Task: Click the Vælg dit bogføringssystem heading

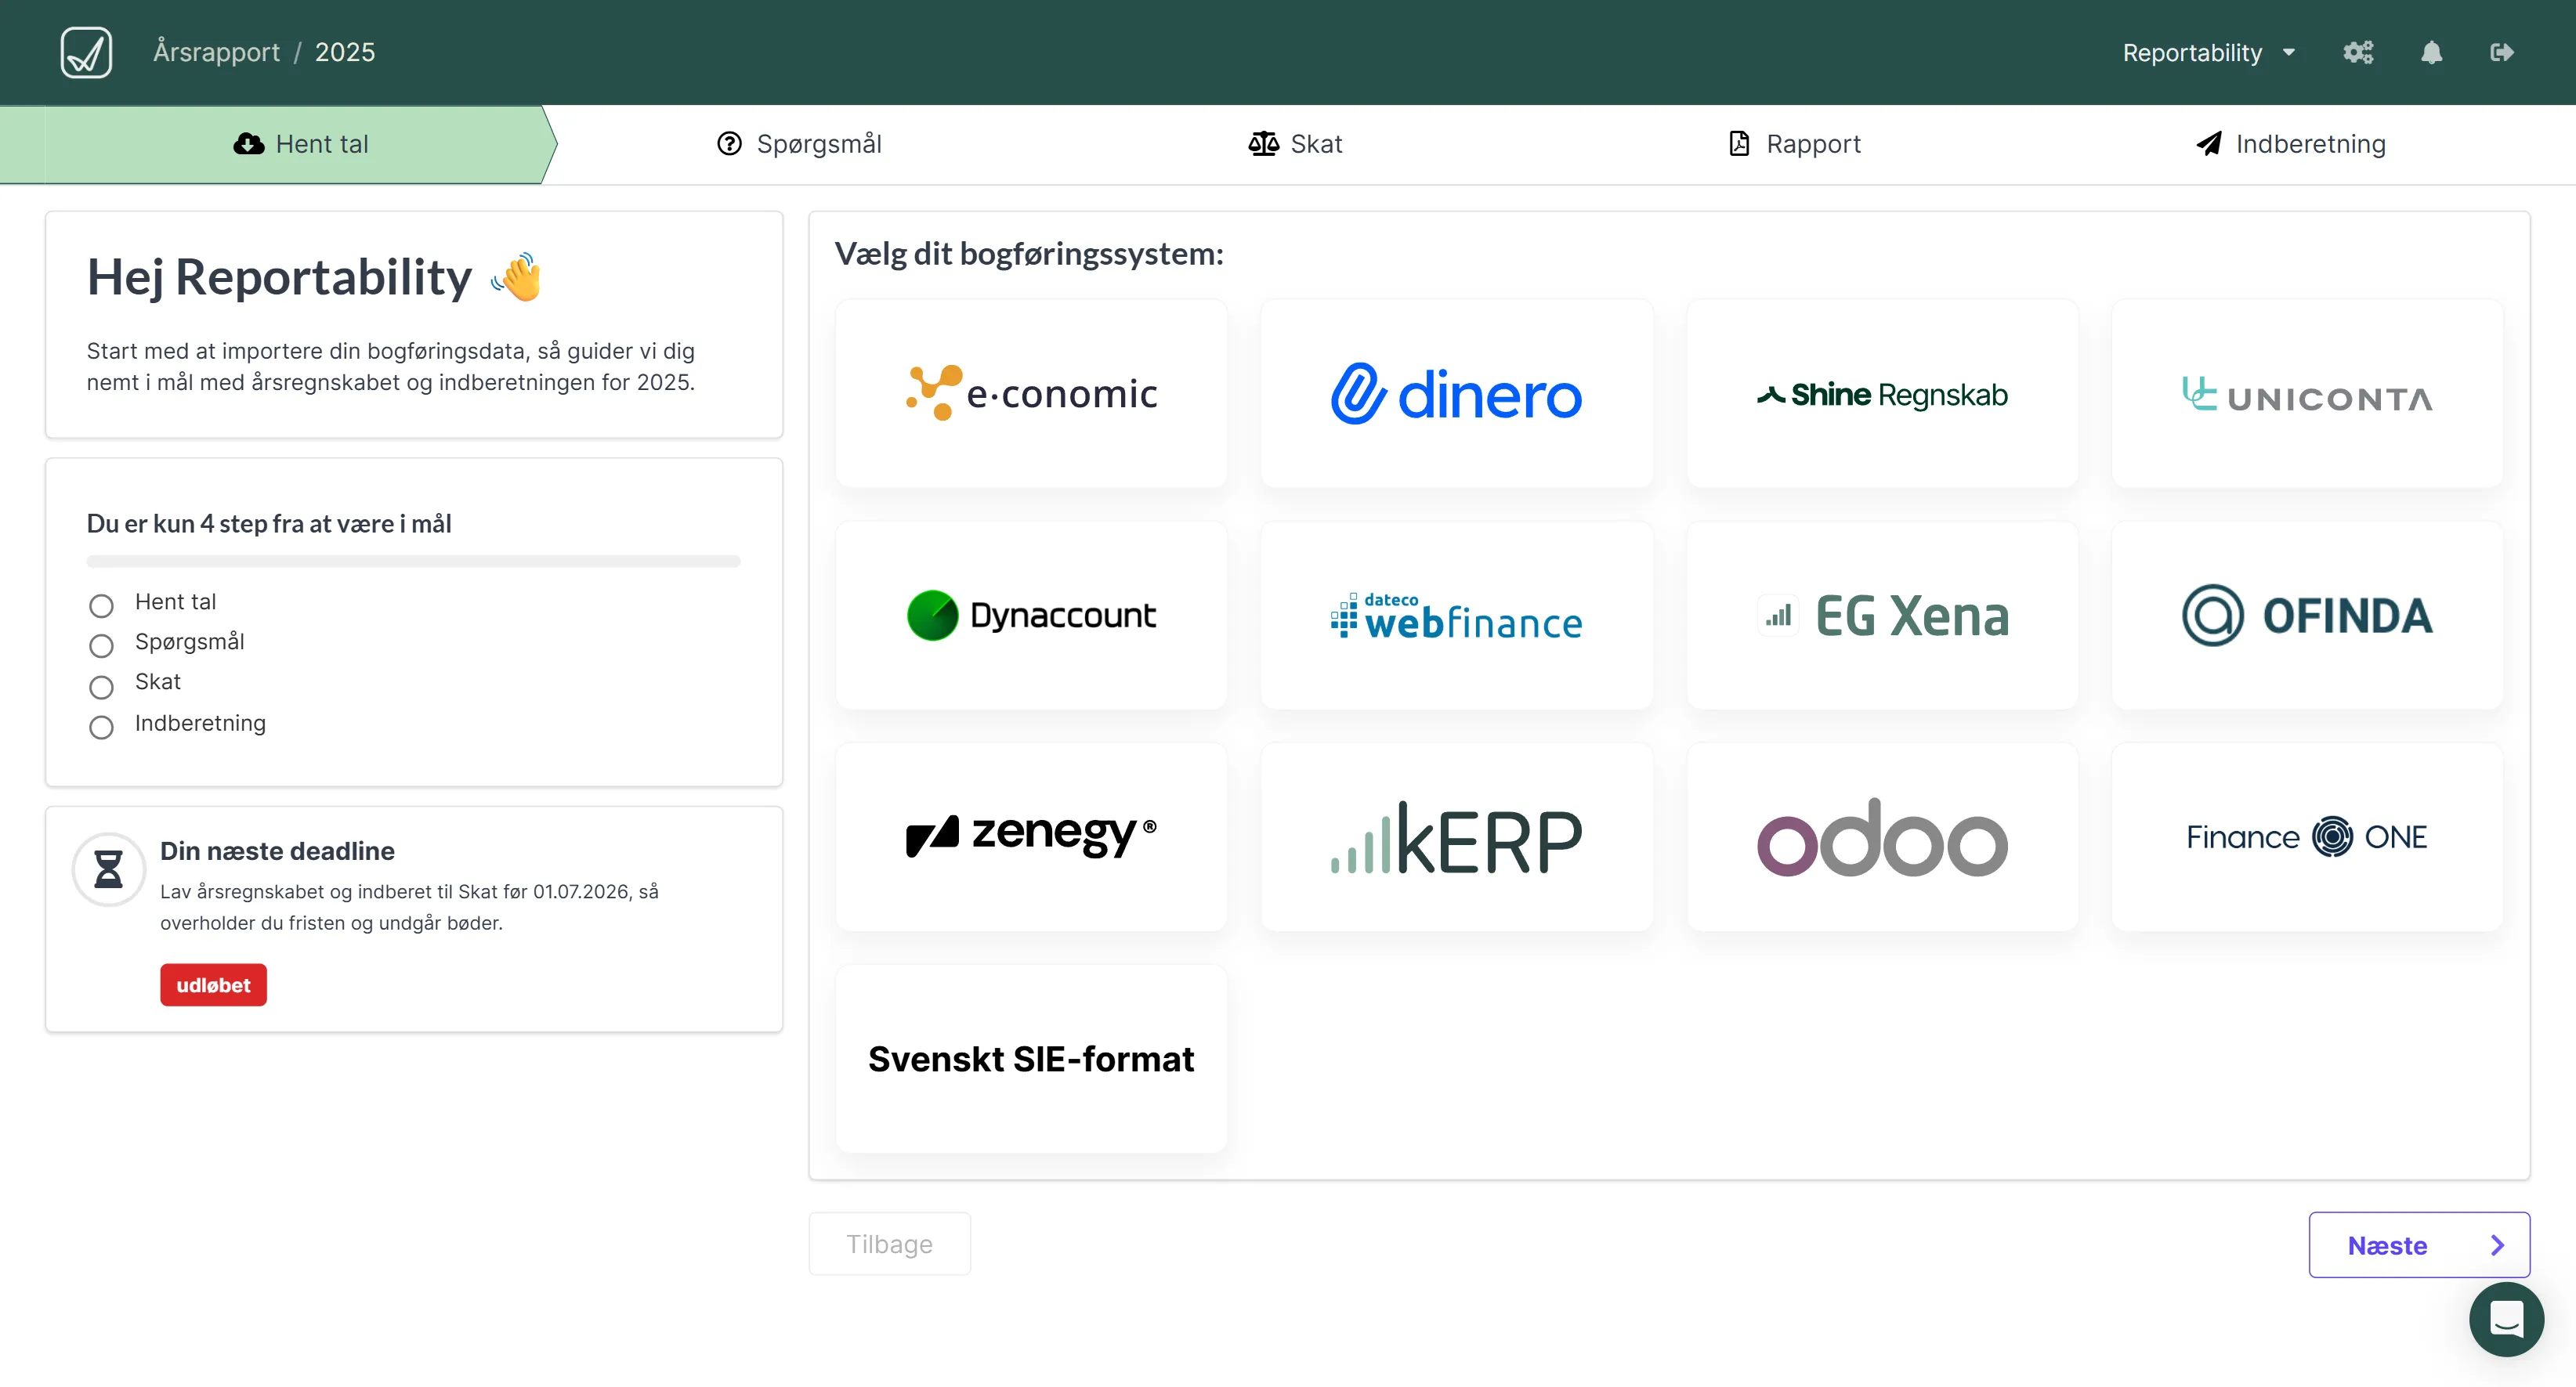Action: [1029, 254]
